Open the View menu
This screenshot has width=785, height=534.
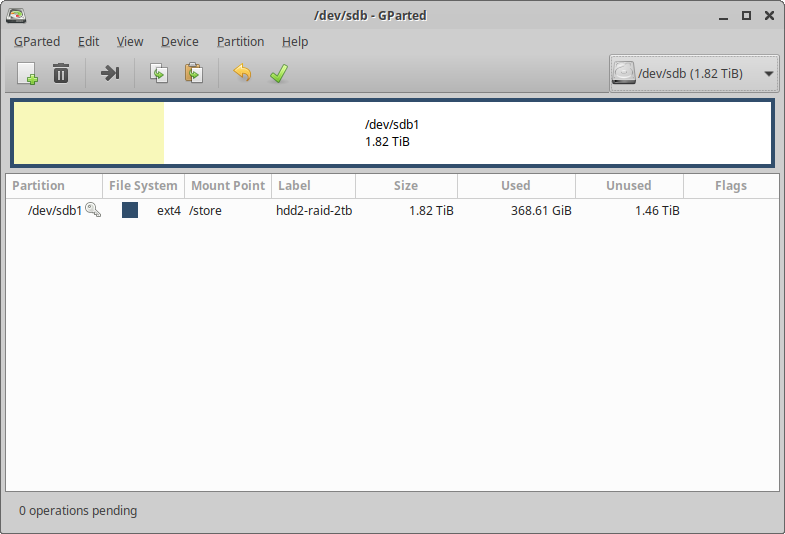[130, 42]
